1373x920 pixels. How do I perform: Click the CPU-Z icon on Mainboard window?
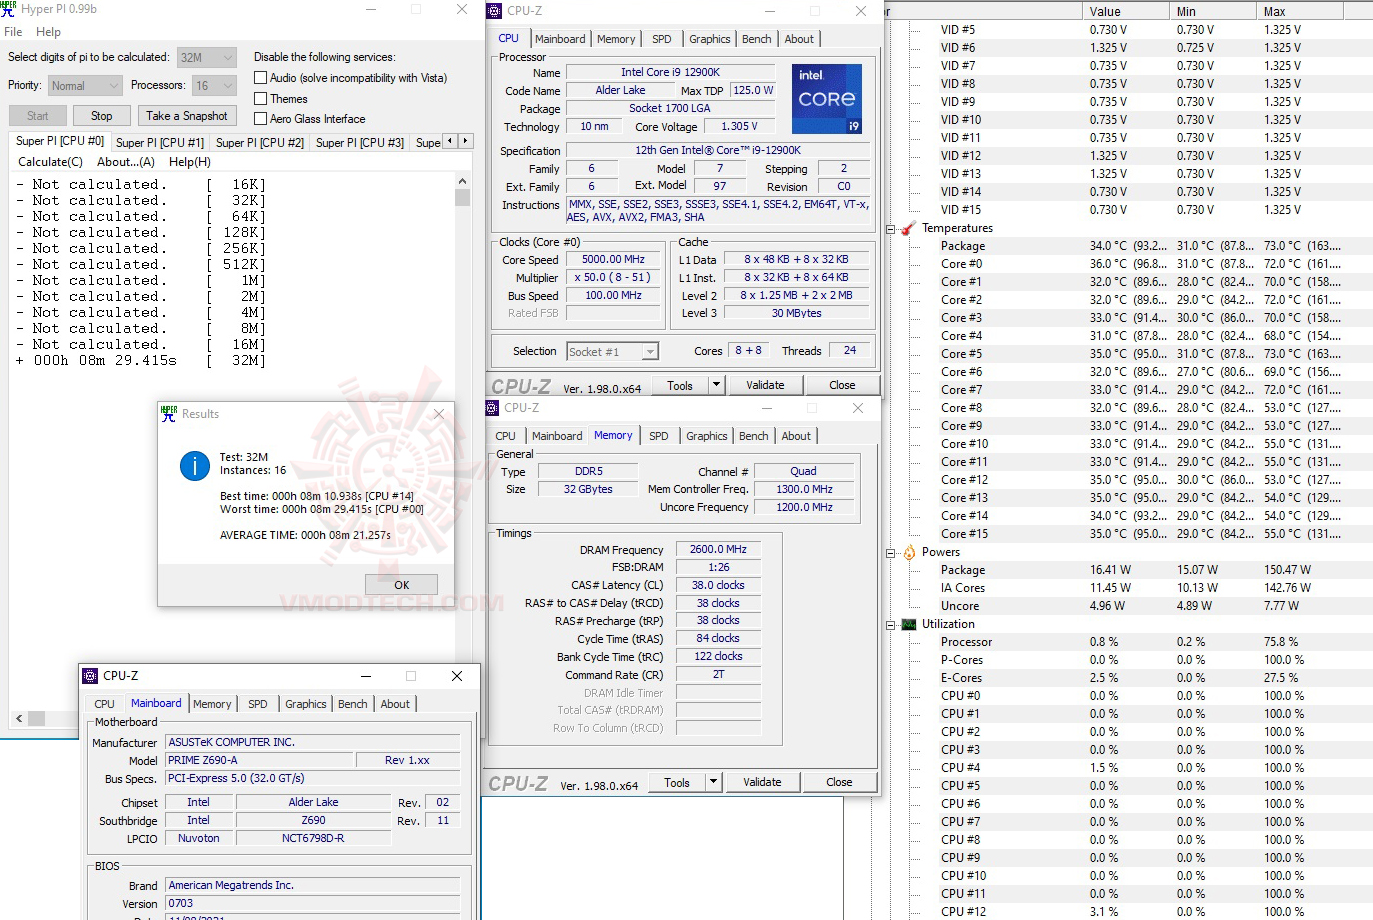tap(91, 676)
